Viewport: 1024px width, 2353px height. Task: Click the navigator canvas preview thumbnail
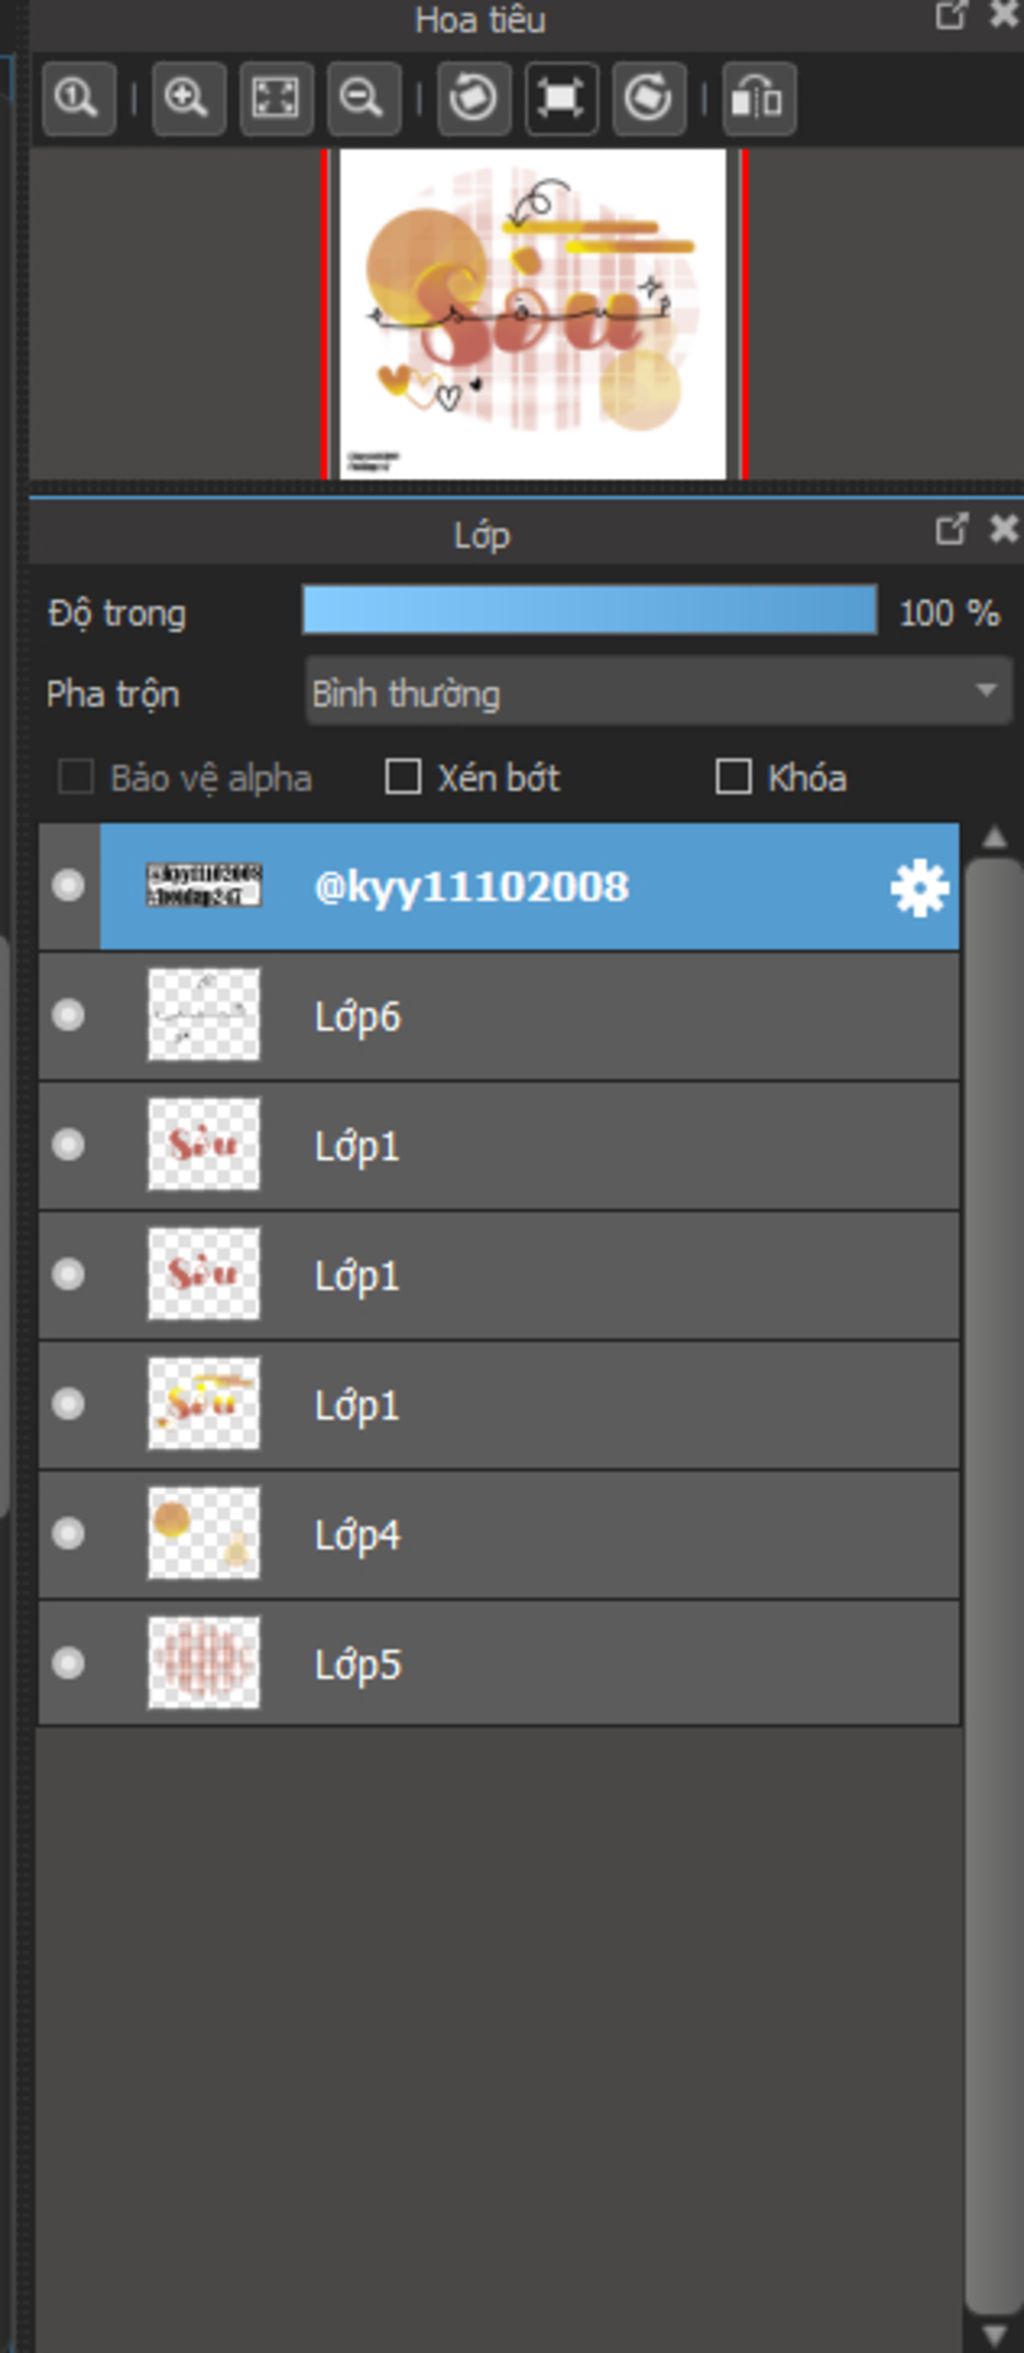(x=533, y=314)
